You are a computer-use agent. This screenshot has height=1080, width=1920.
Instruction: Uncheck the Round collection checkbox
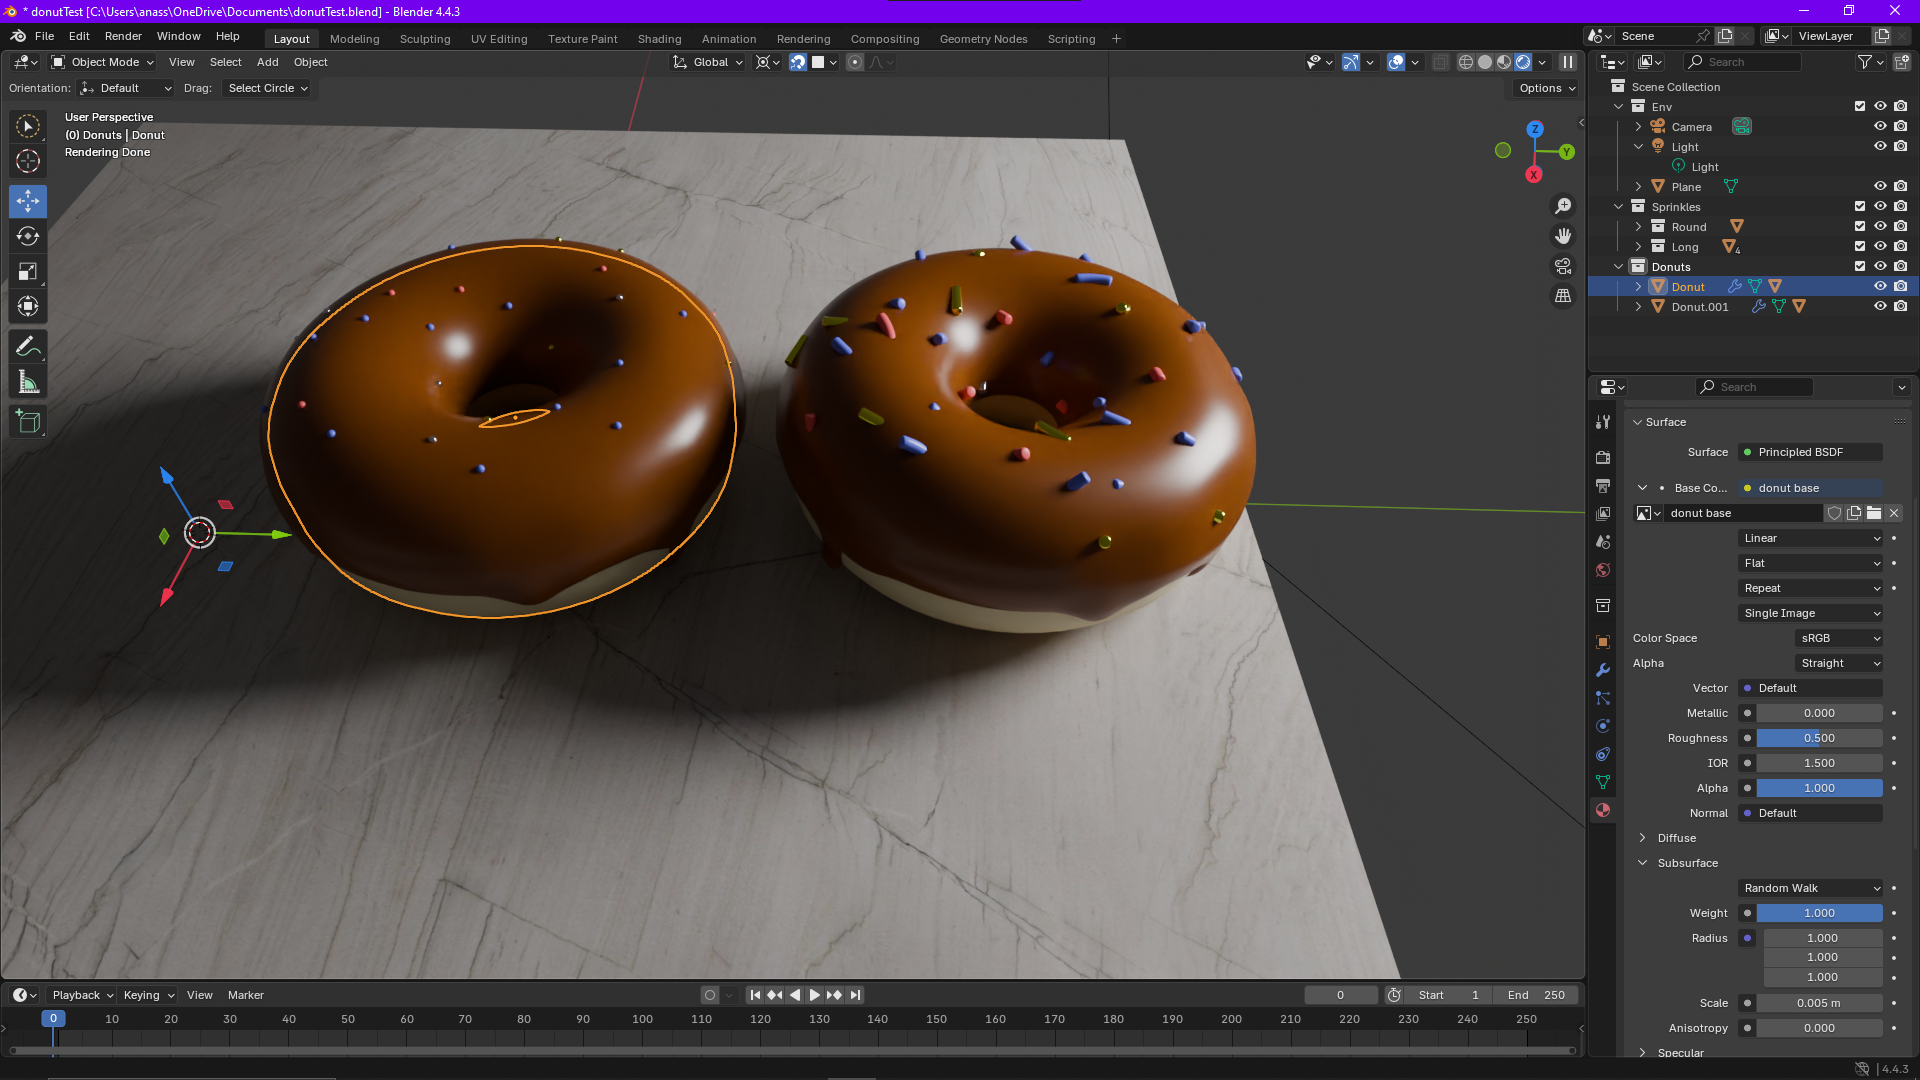click(1860, 227)
